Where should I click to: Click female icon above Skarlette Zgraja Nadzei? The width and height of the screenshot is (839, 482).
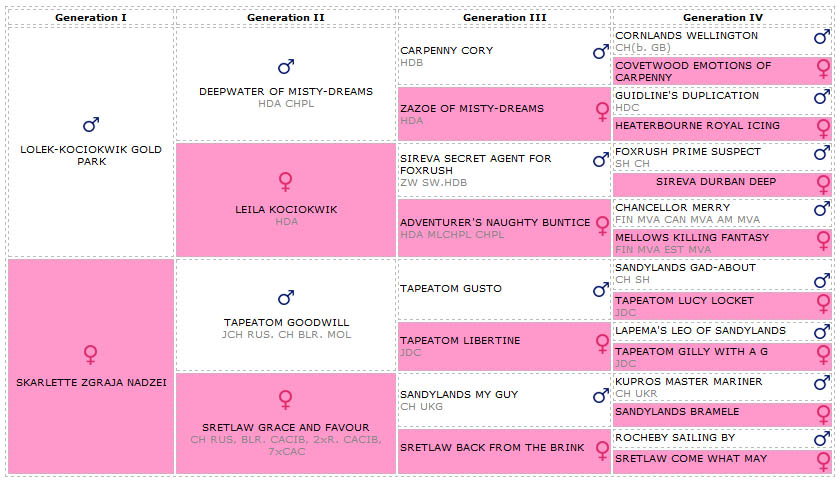[x=91, y=355]
